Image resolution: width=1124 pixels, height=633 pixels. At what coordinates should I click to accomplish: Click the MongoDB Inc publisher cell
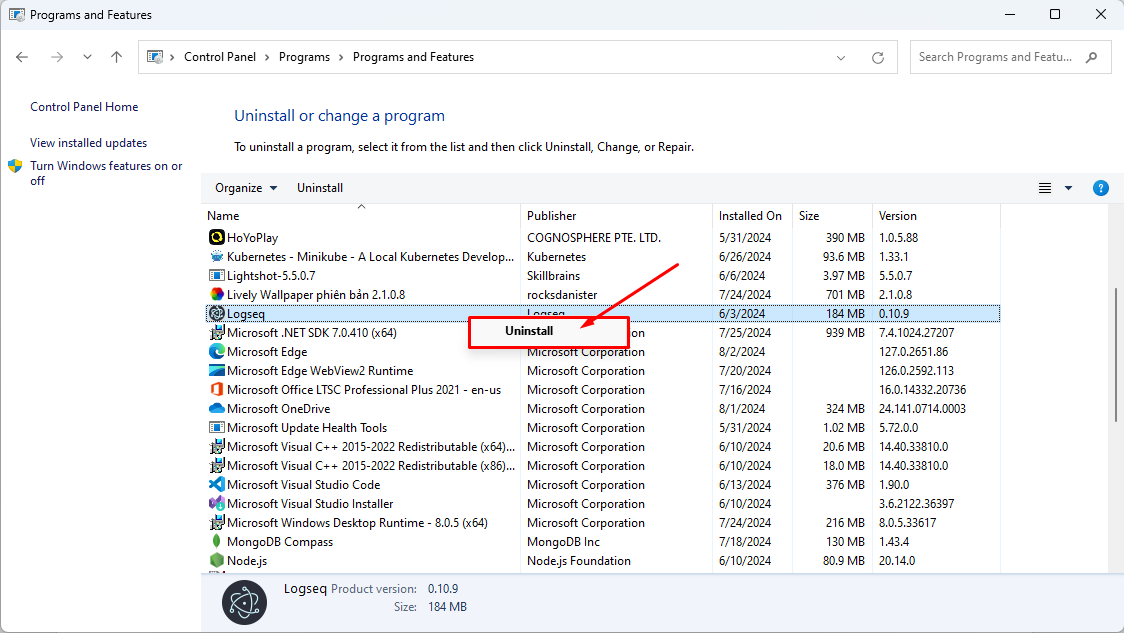coord(563,542)
